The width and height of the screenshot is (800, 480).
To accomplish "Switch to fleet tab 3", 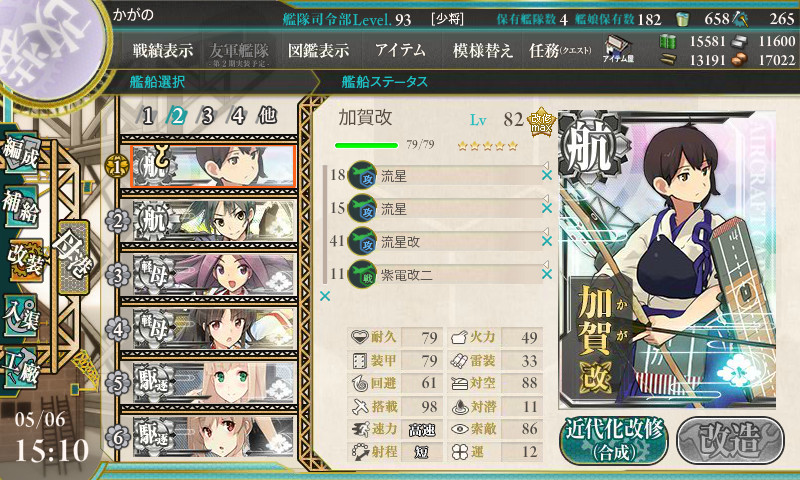I will (207, 116).
